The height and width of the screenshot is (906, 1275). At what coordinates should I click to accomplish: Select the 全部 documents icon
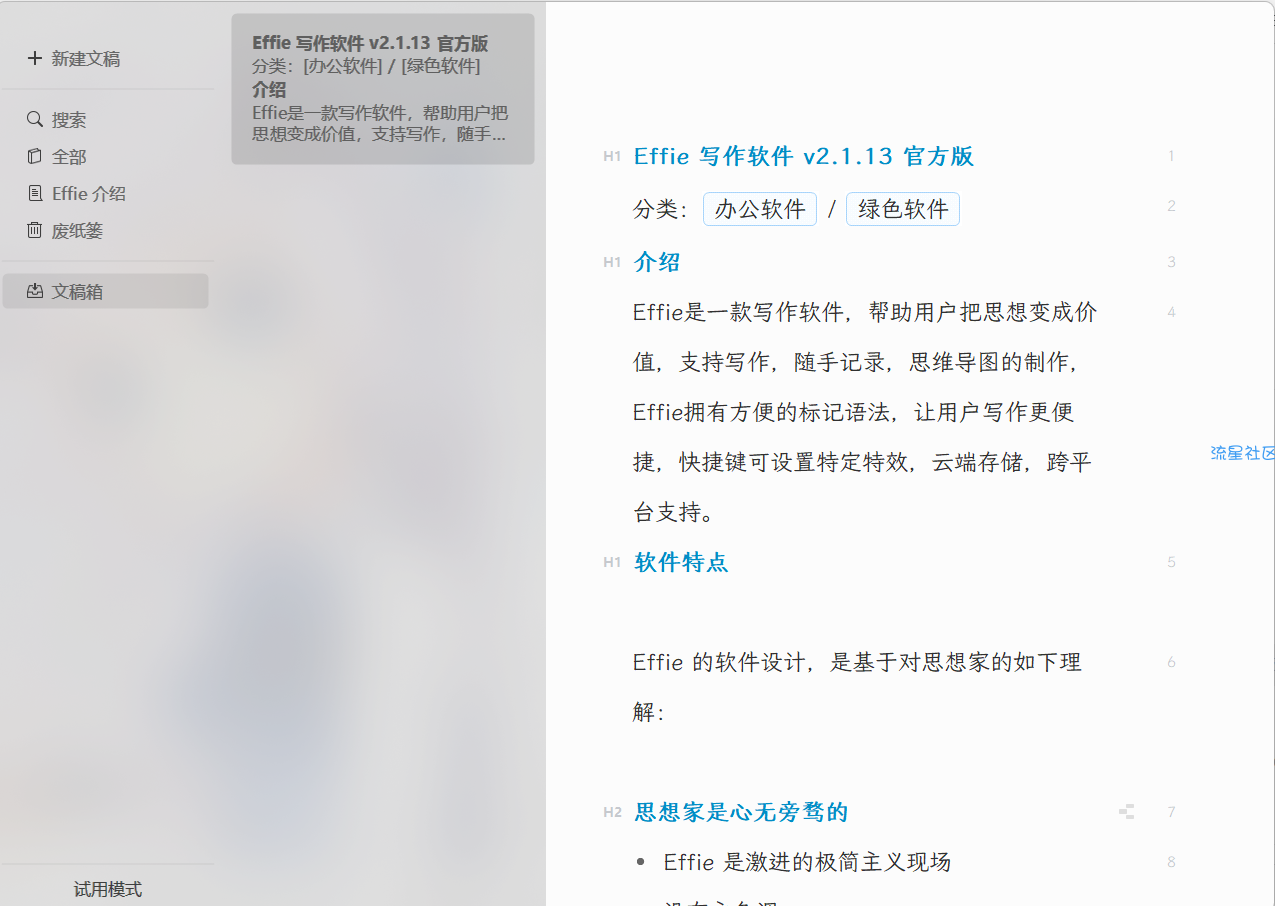click(35, 157)
